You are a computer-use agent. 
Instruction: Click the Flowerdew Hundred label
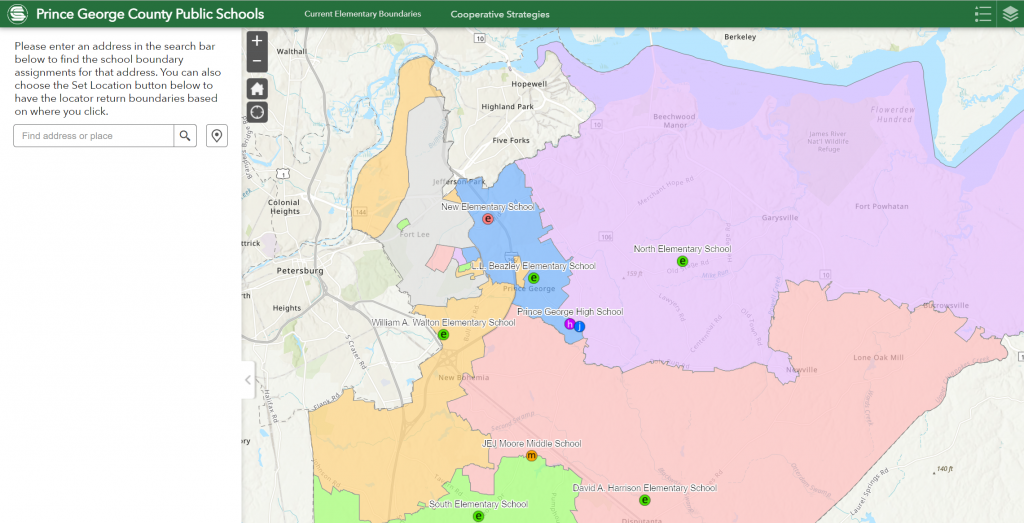pos(891,115)
